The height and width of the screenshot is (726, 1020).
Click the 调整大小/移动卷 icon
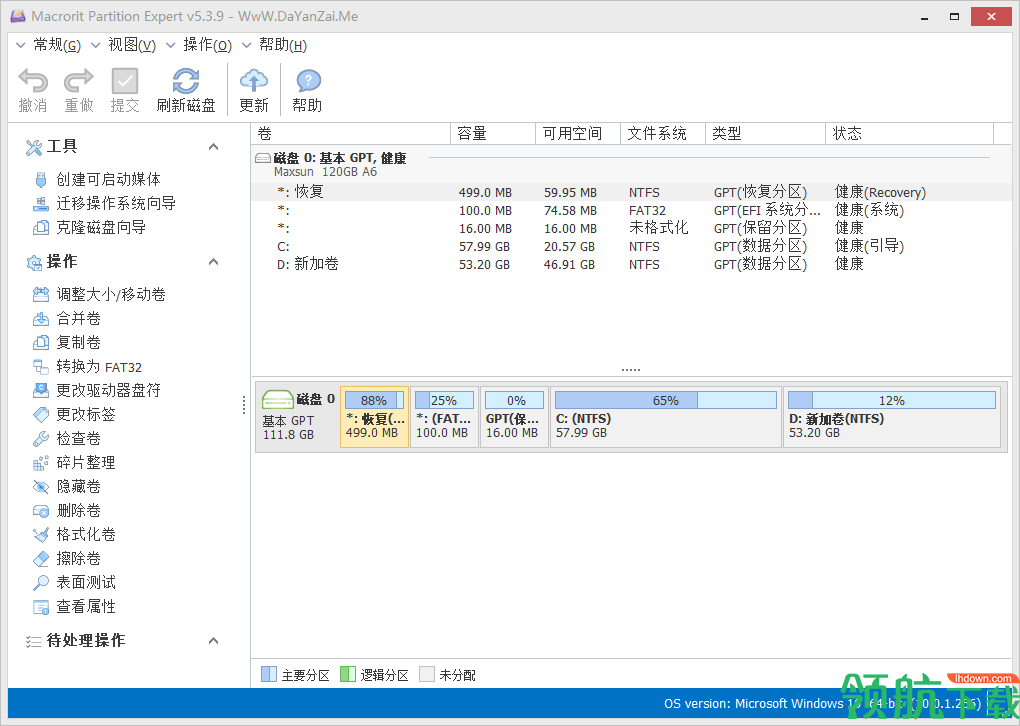[41, 295]
